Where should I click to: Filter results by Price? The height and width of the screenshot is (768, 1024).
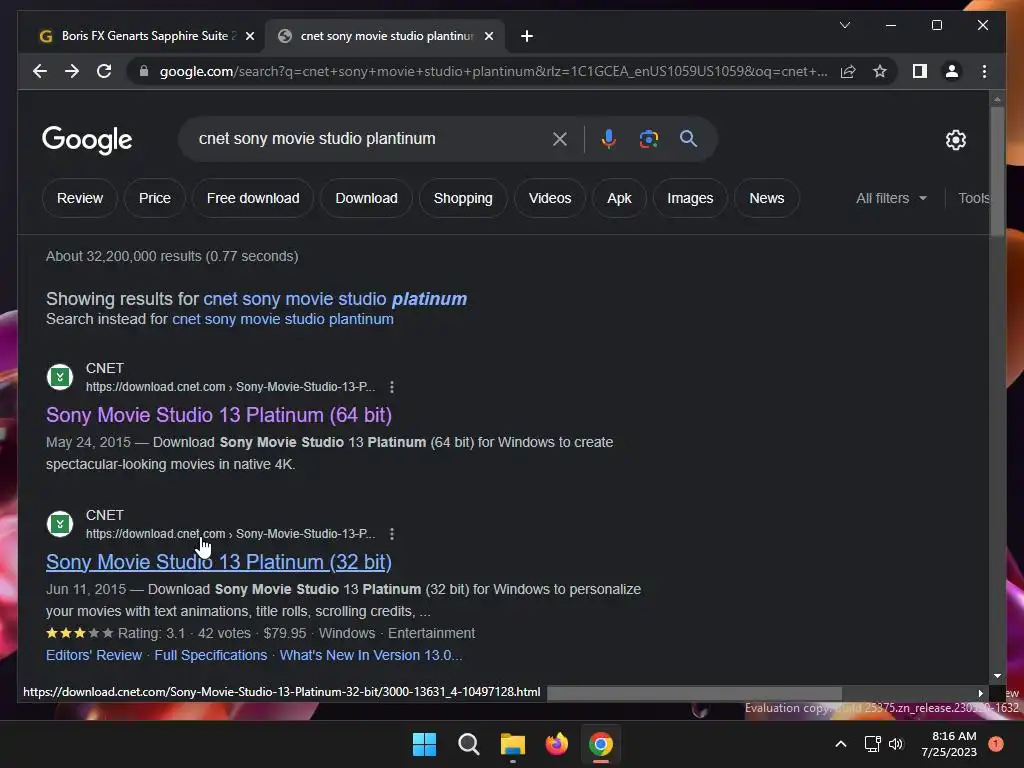tap(155, 198)
